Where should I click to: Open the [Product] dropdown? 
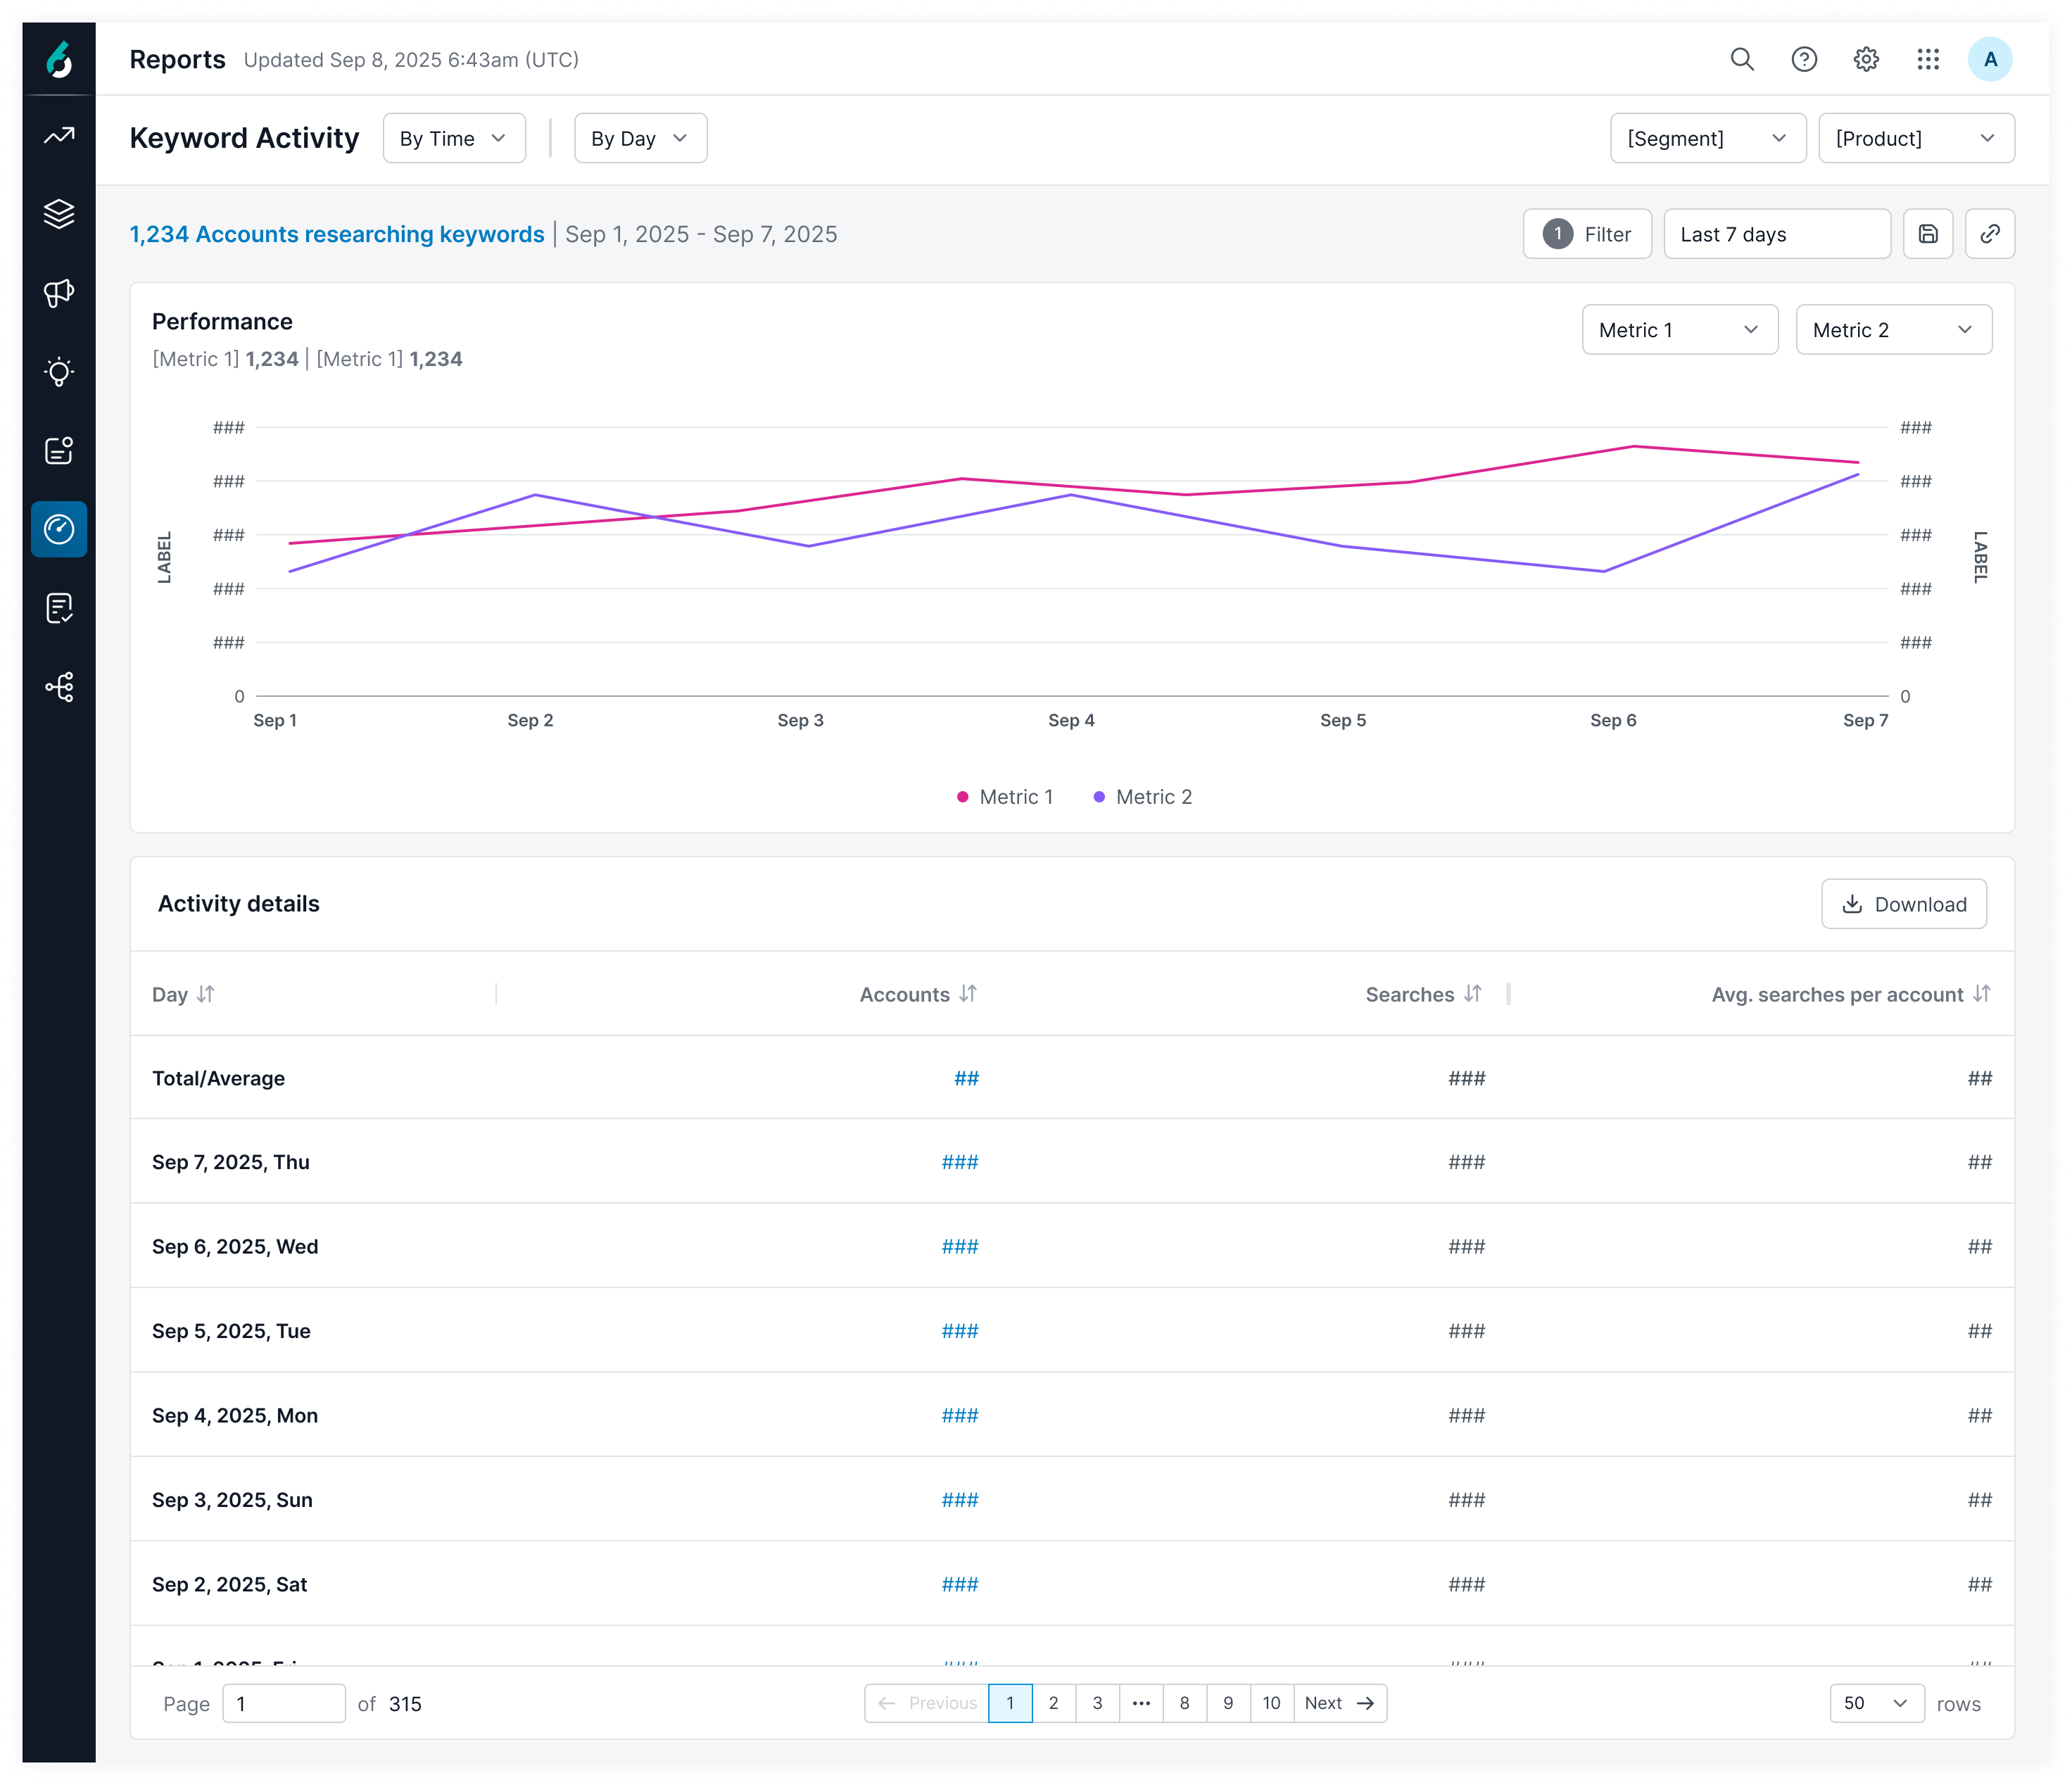(1915, 138)
